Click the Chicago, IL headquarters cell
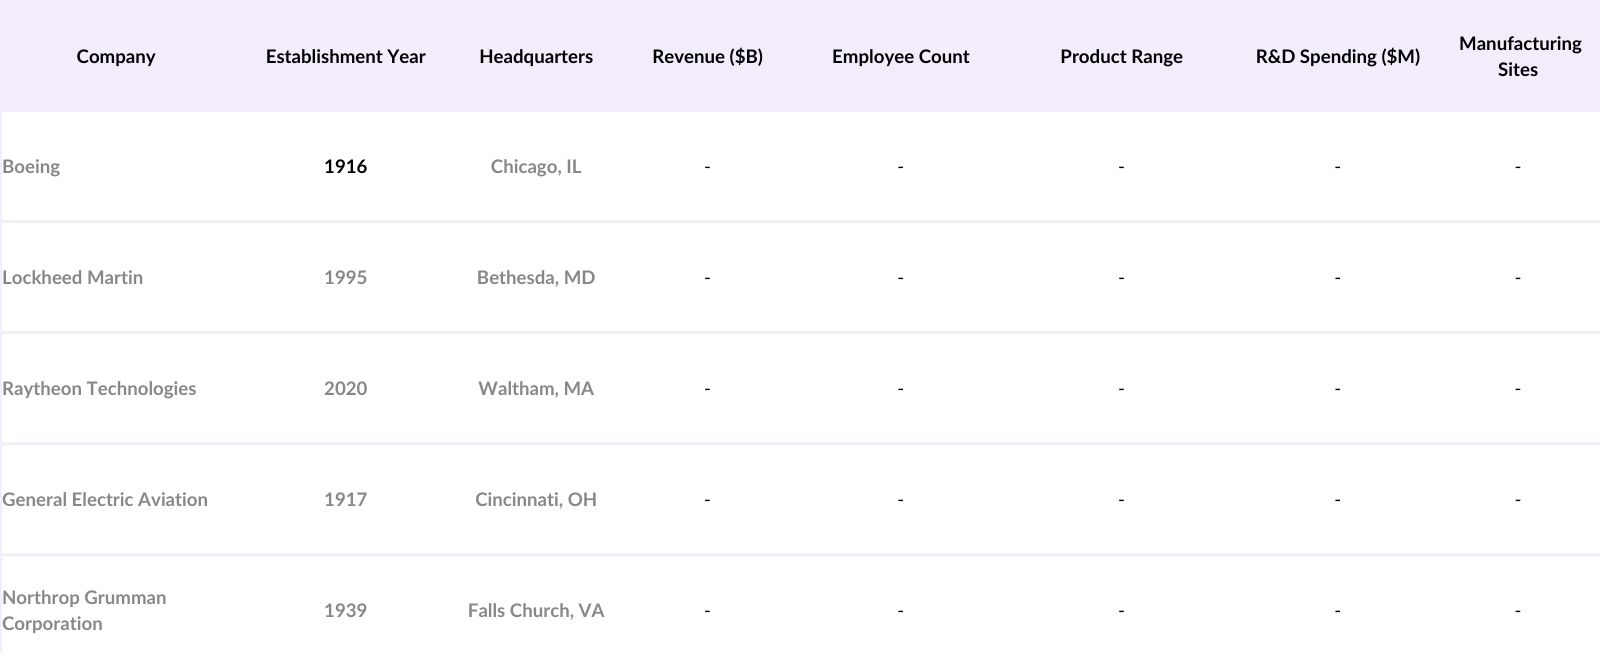Image resolution: width=1600 pixels, height=653 pixels. 536,167
